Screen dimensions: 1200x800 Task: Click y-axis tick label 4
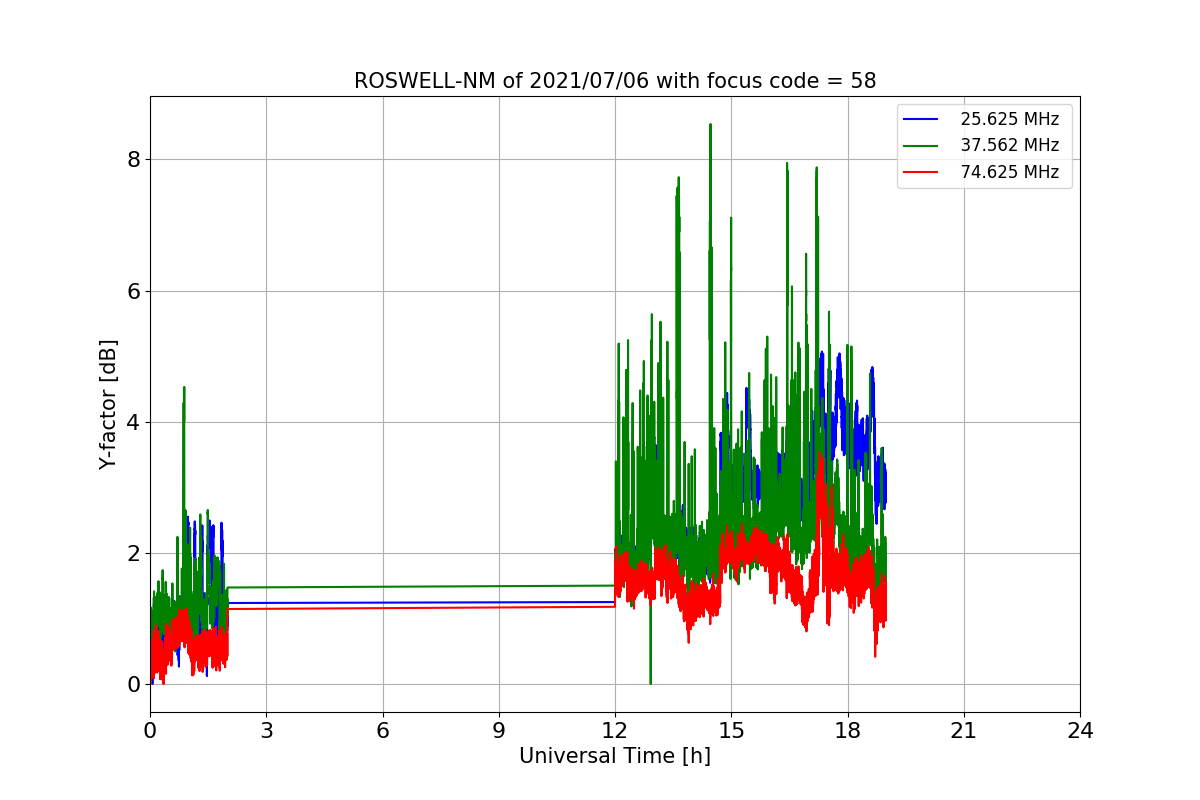tap(134, 422)
